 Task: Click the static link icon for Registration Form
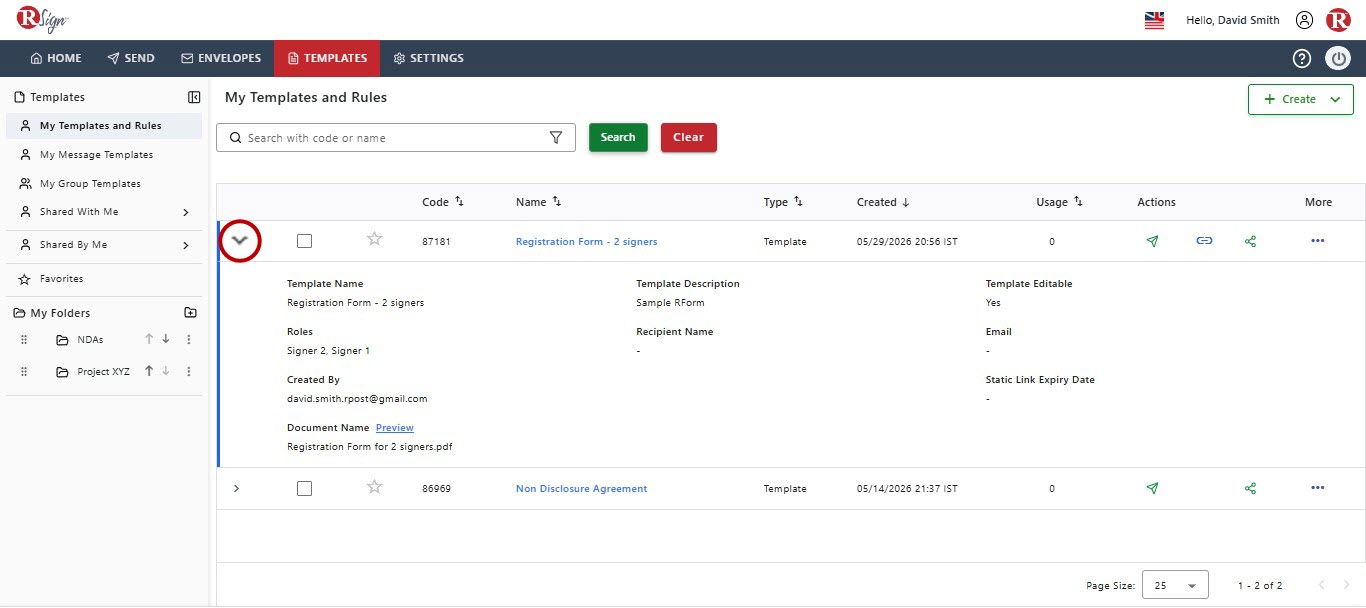(1204, 241)
